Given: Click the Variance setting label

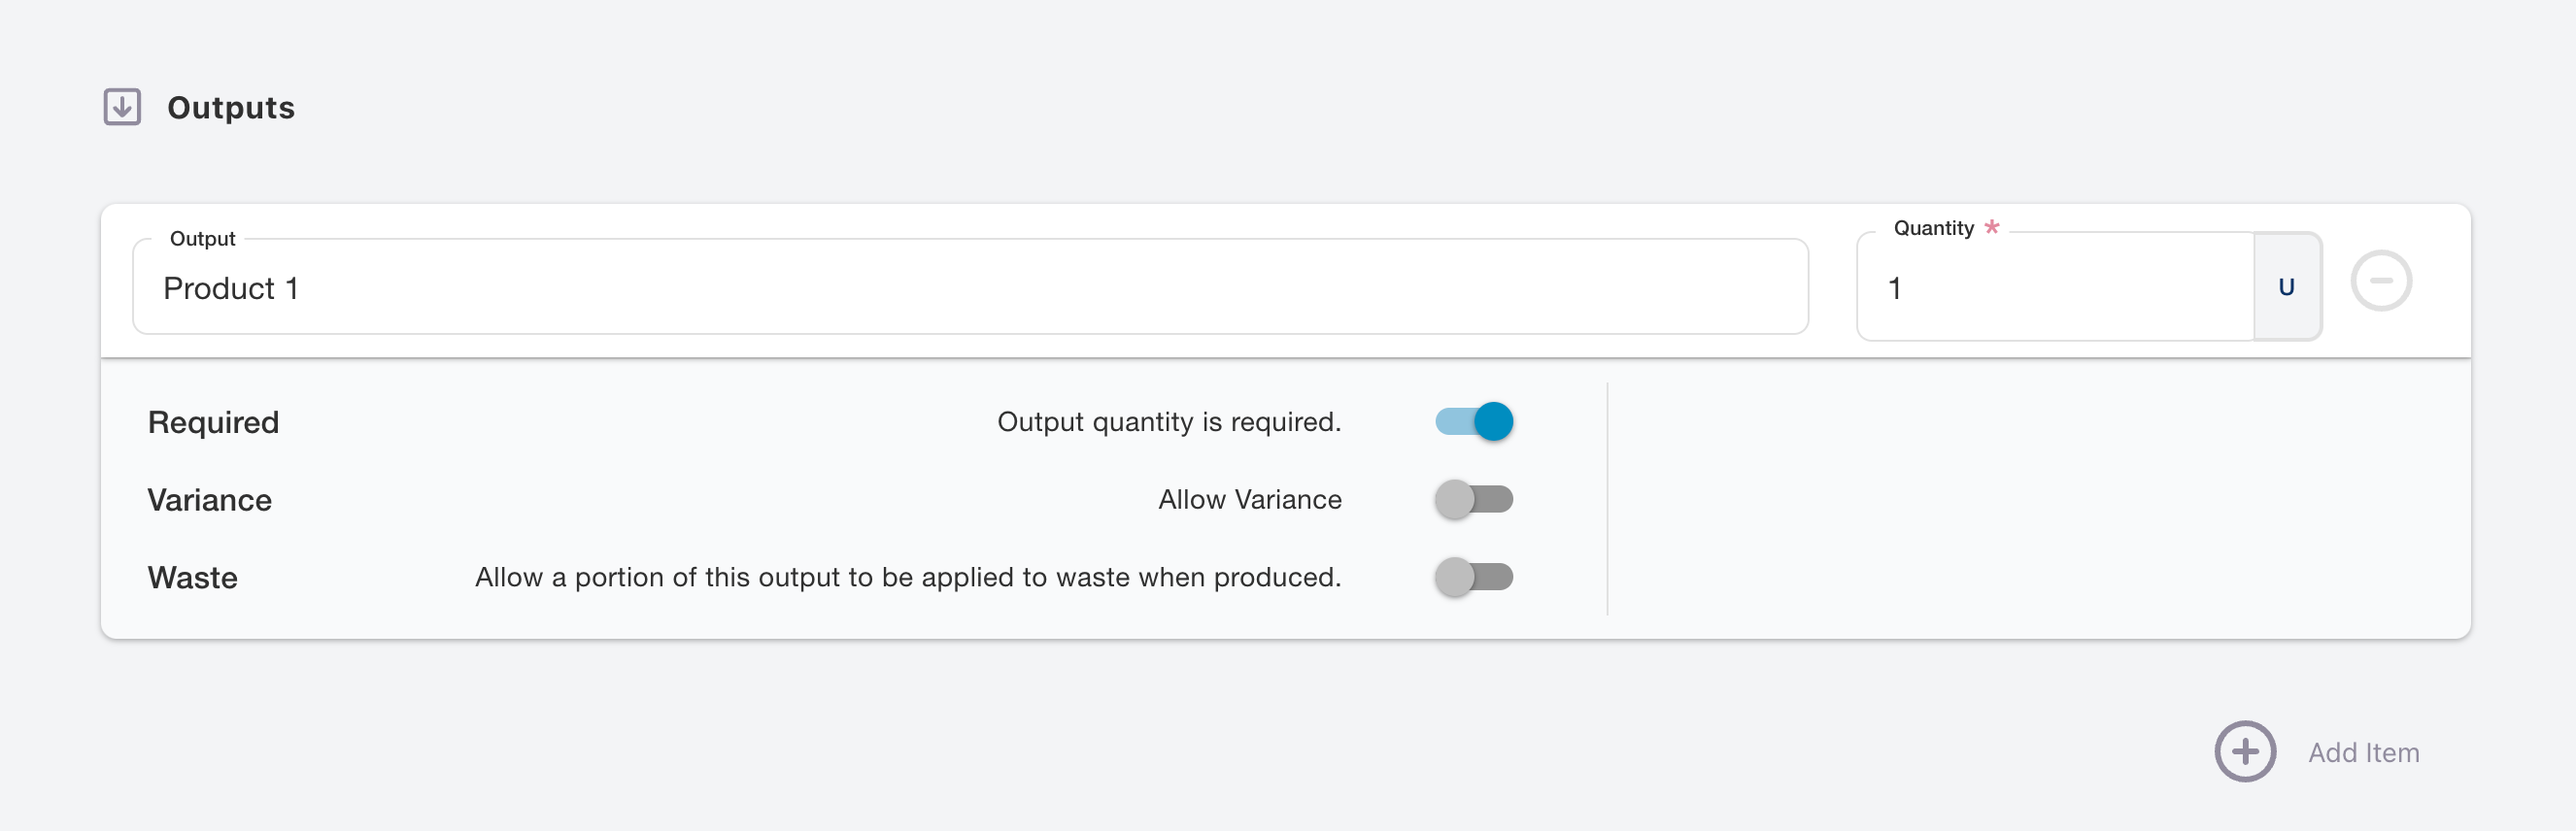Looking at the screenshot, I should (209, 500).
